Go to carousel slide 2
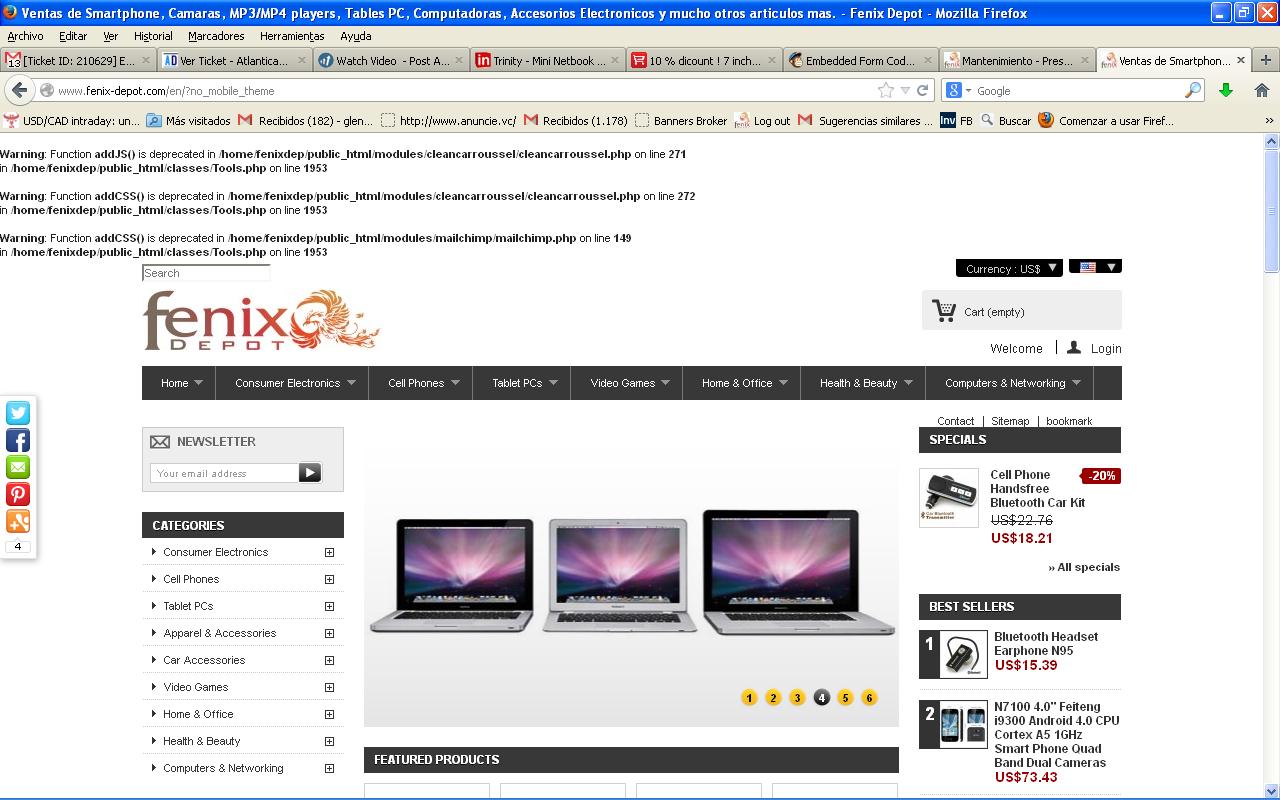Screen dimensions: 1280x800 (x=773, y=698)
